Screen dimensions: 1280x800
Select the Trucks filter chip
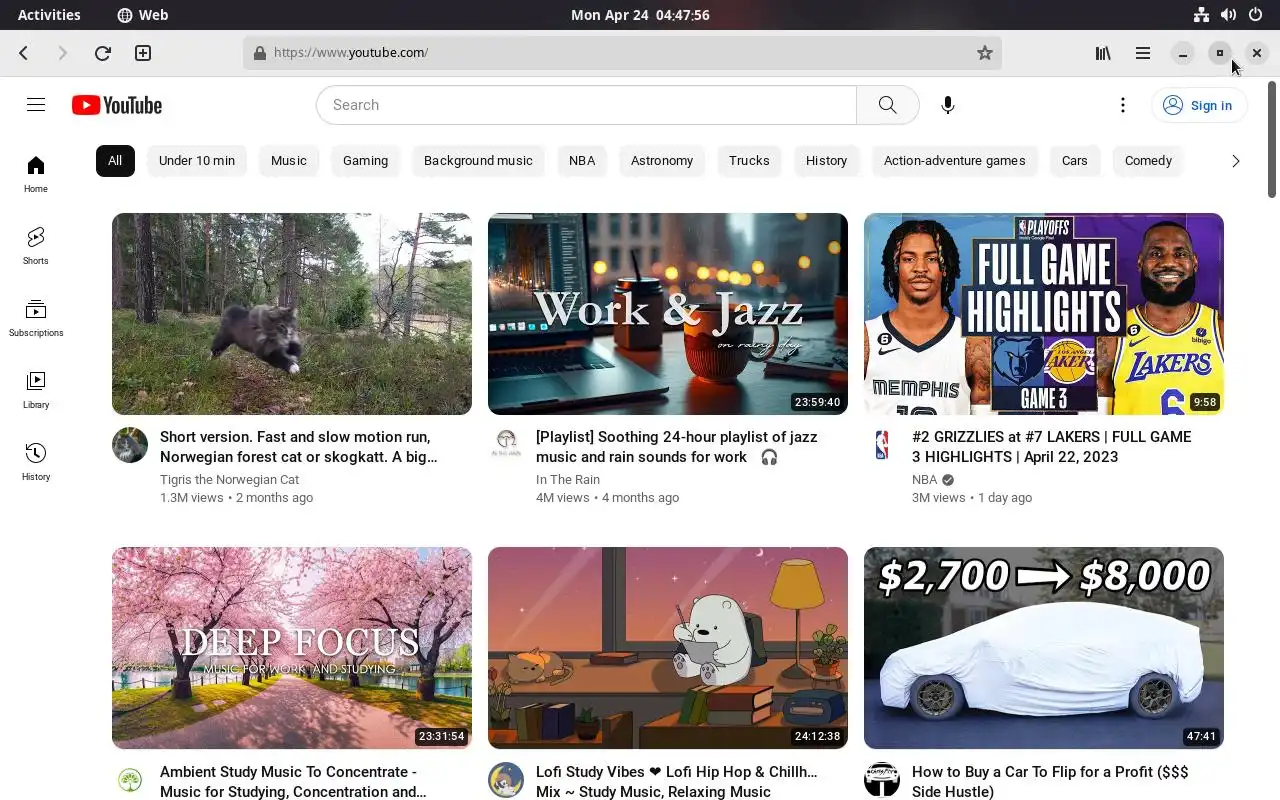click(x=749, y=161)
